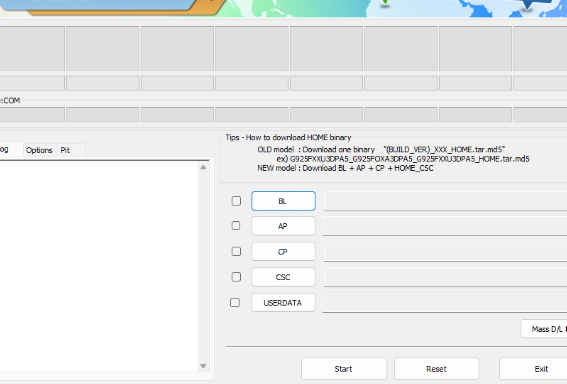Tick the AP checkbox
Screen dimensions: 567x384
pos(236,226)
